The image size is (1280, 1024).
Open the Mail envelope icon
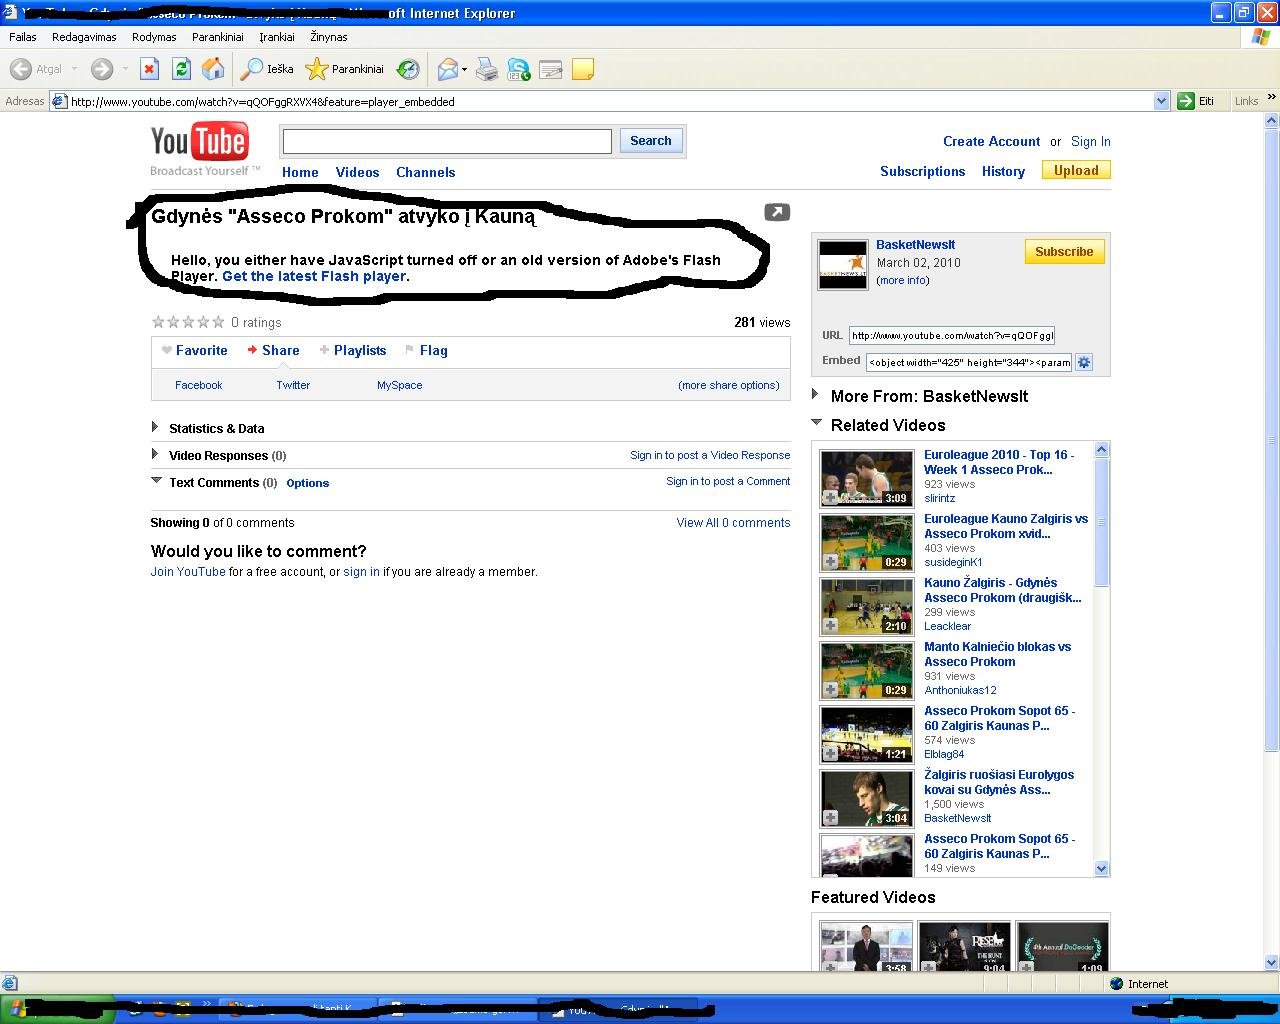pos(448,69)
